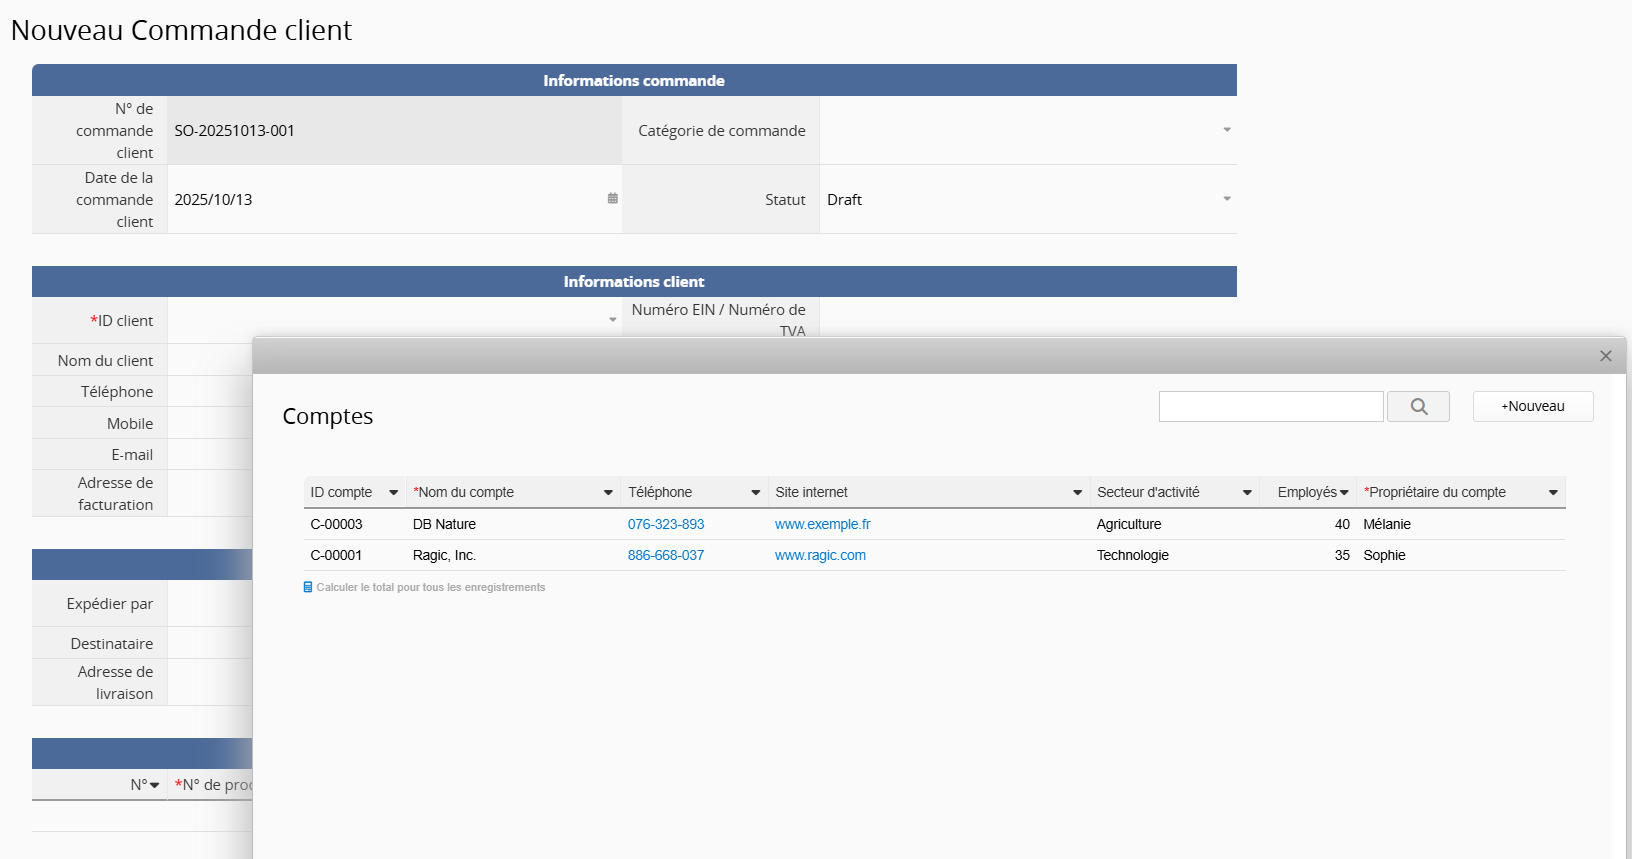Screen dimensions: 1632x859
Task: Click the Comptes search input field
Action: click(1270, 406)
